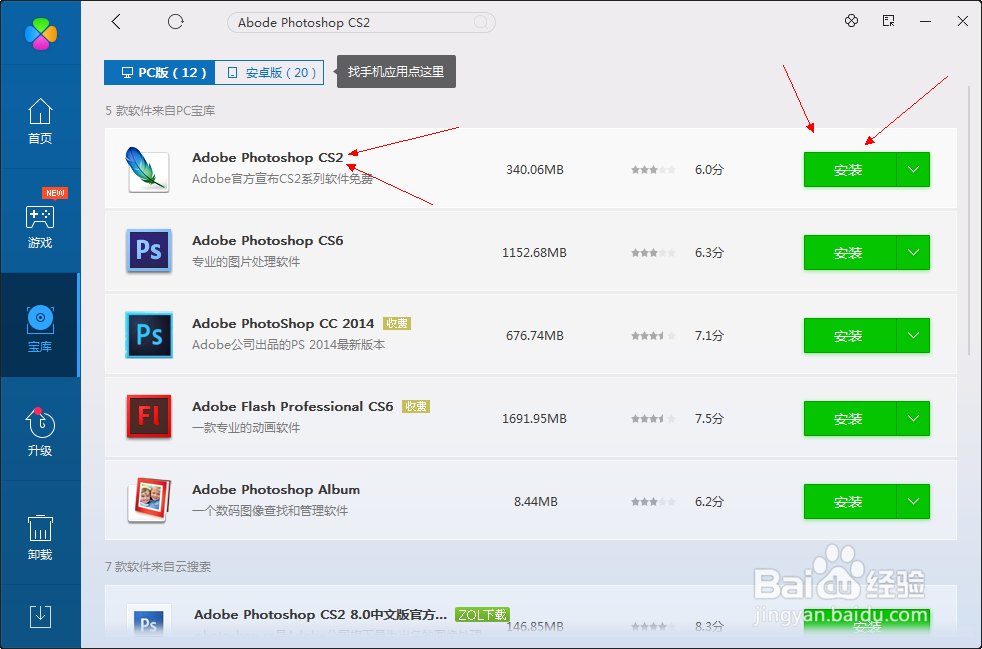Click 收费 badge on Flash Professional CS6
Screen dimensions: 982x649
416,407
